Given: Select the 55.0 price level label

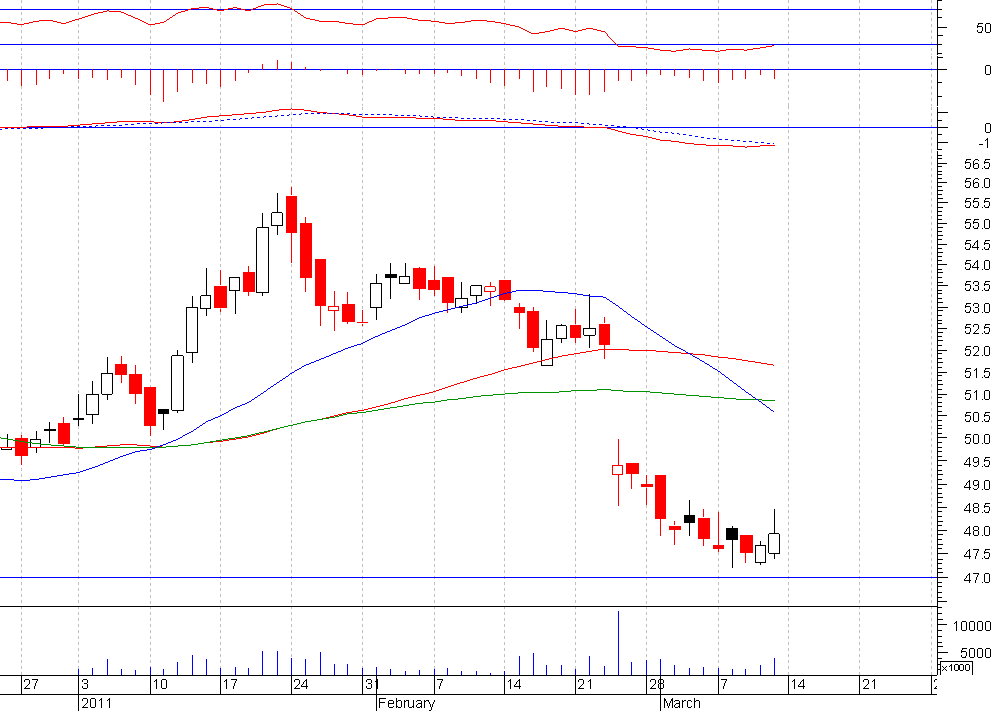Looking at the screenshot, I should coord(977,225).
